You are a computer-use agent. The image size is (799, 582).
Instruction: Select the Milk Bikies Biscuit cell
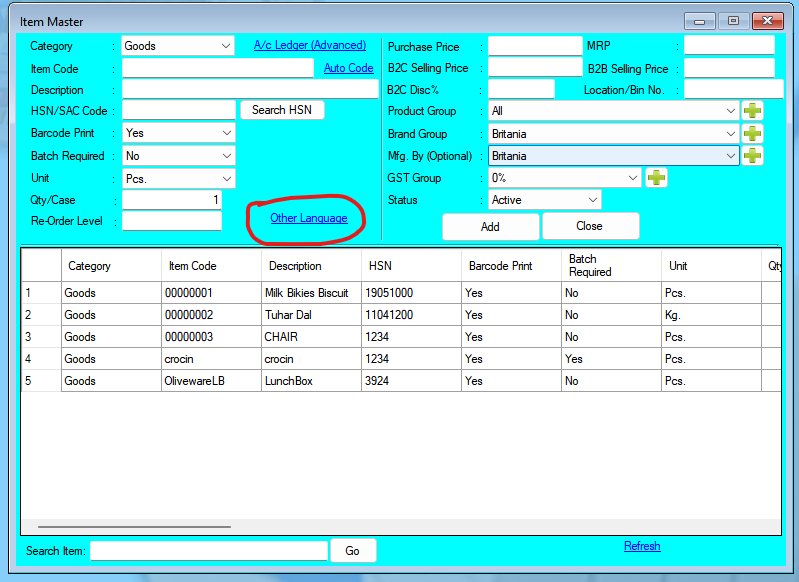[311, 293]
